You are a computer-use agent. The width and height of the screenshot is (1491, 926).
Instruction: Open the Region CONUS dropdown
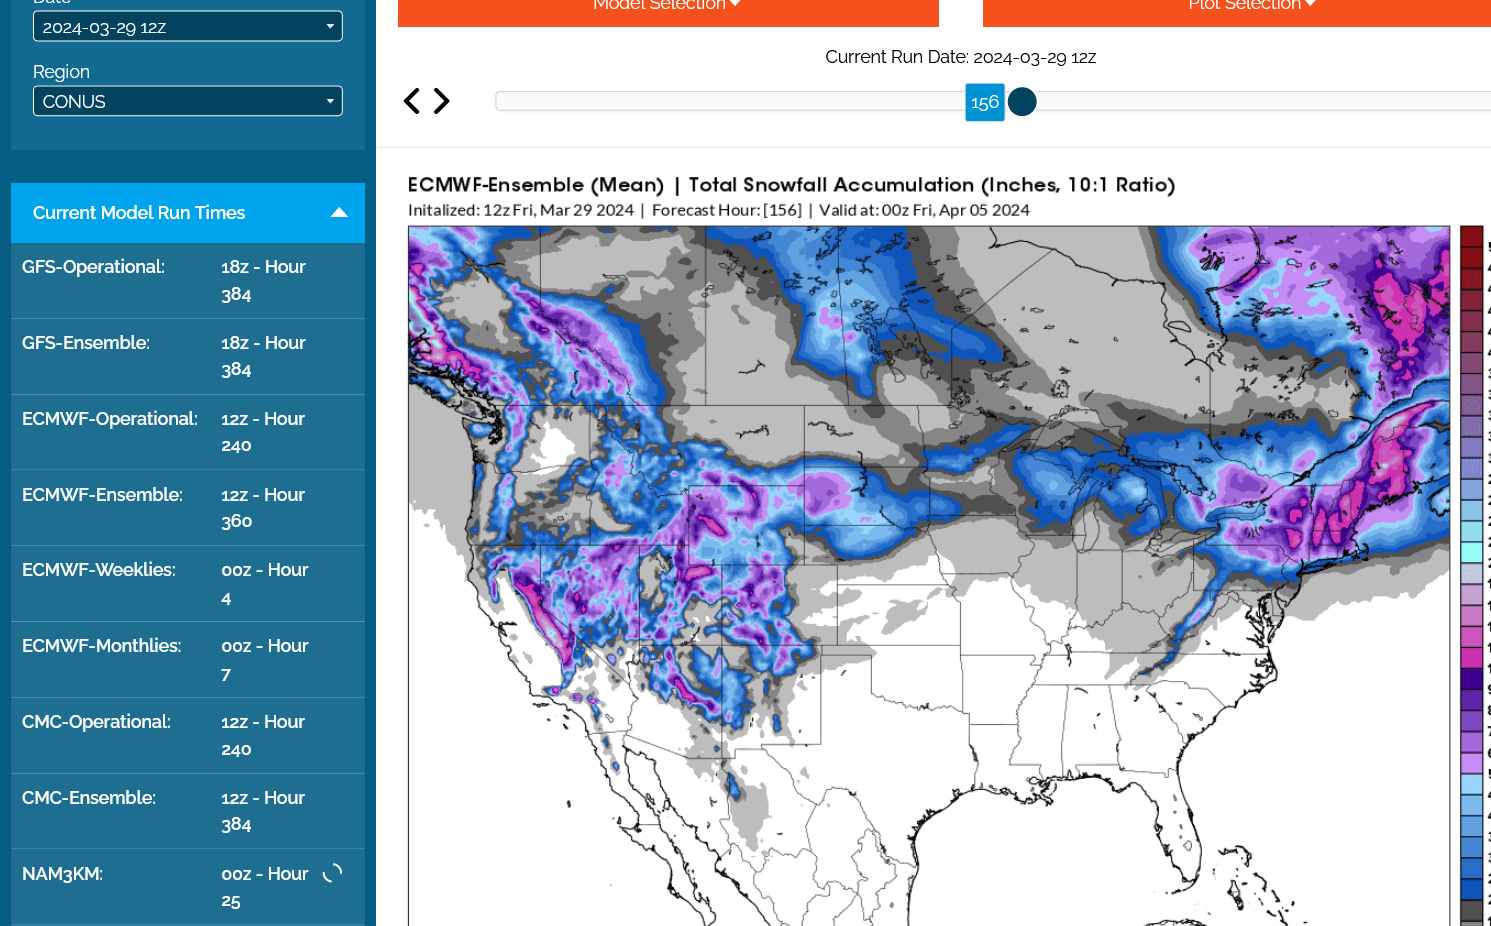click(x=188, y=101)
